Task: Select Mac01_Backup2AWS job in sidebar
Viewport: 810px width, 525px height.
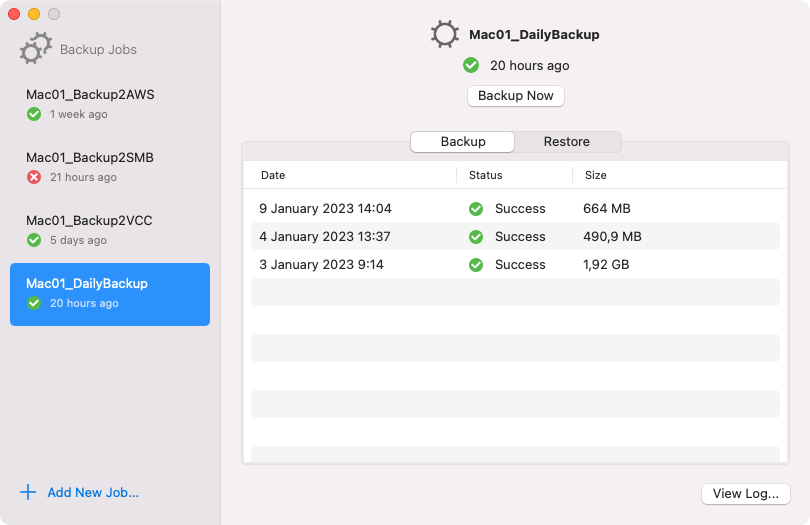Action: pos(110,105)
